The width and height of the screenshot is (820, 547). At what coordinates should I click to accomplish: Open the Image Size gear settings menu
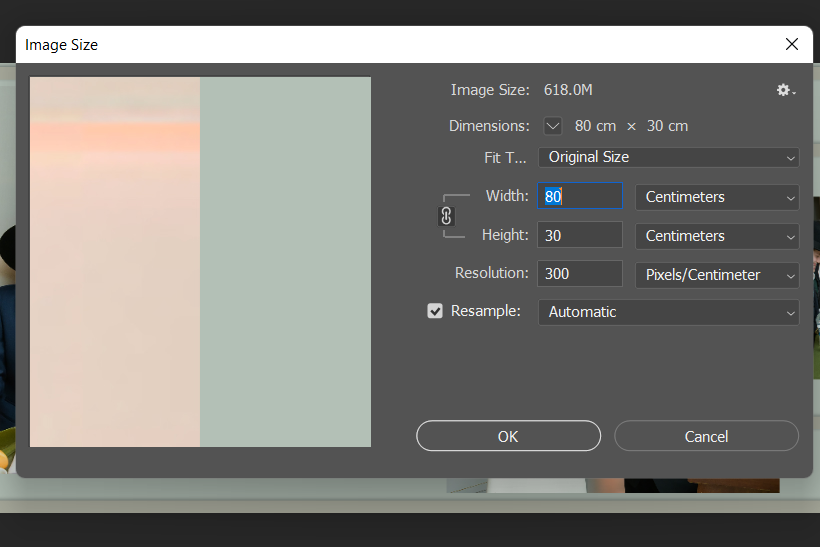(785, 90)
